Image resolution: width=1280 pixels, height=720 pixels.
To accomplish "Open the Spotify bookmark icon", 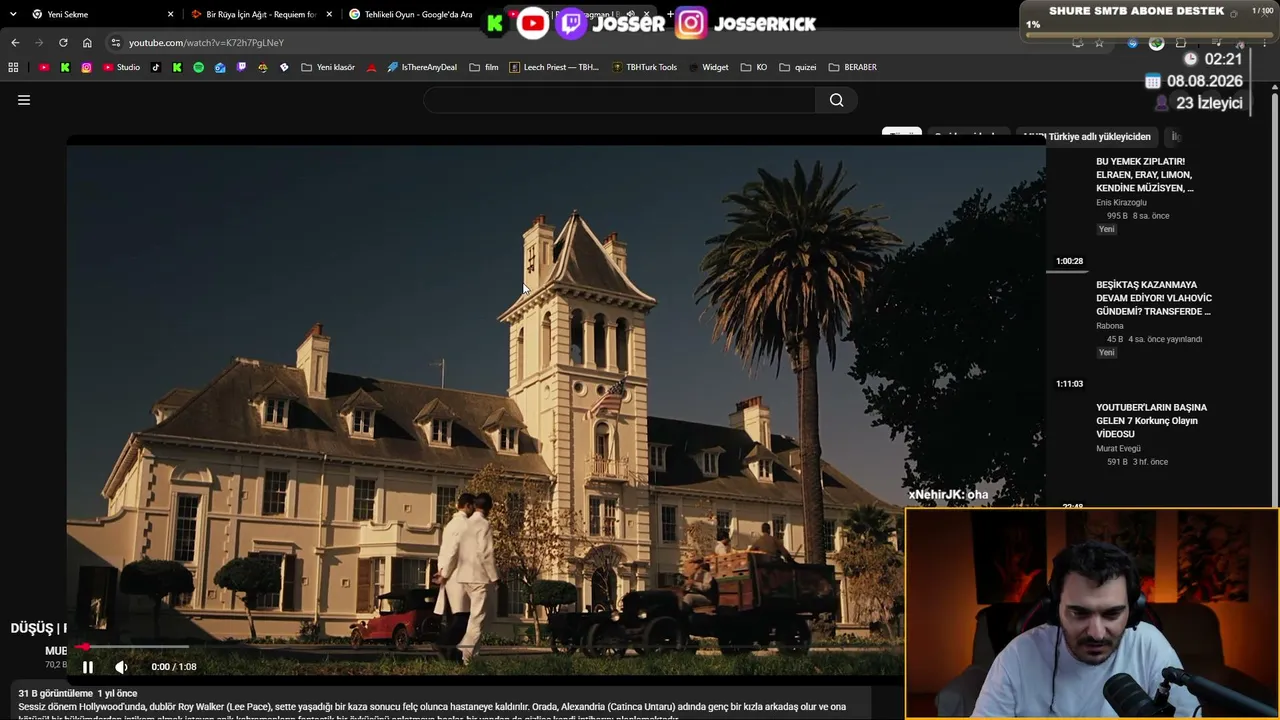I will pos(198,67).
